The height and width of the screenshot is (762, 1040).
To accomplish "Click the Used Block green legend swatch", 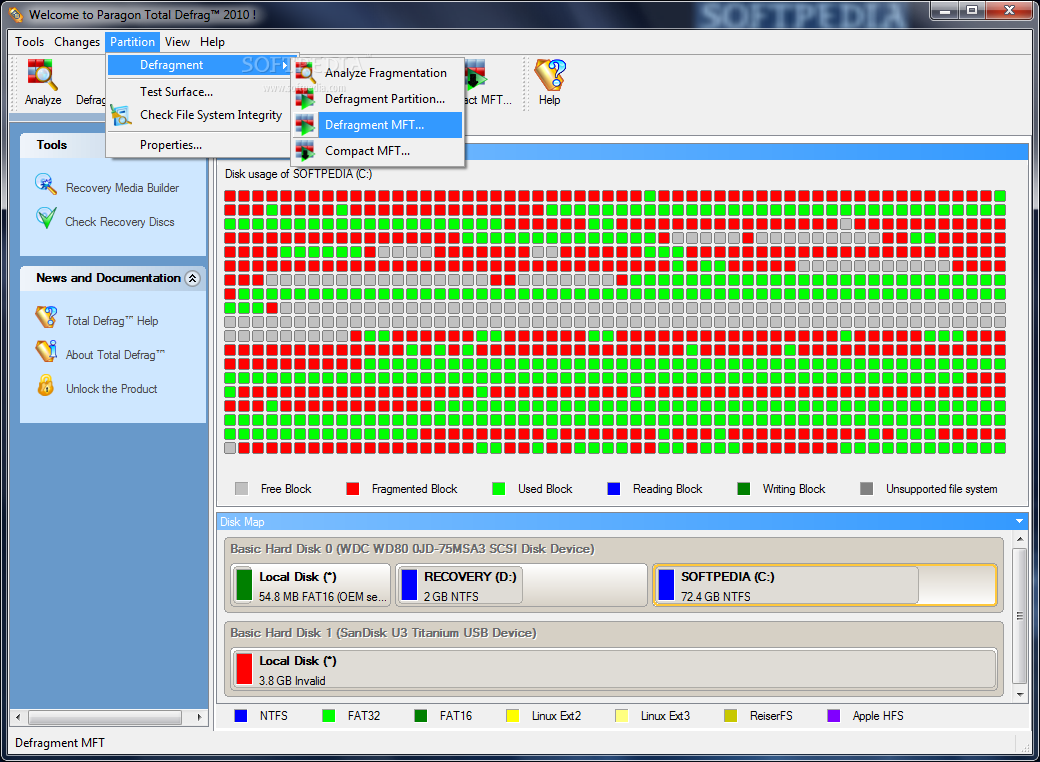I will pos(499,489).
